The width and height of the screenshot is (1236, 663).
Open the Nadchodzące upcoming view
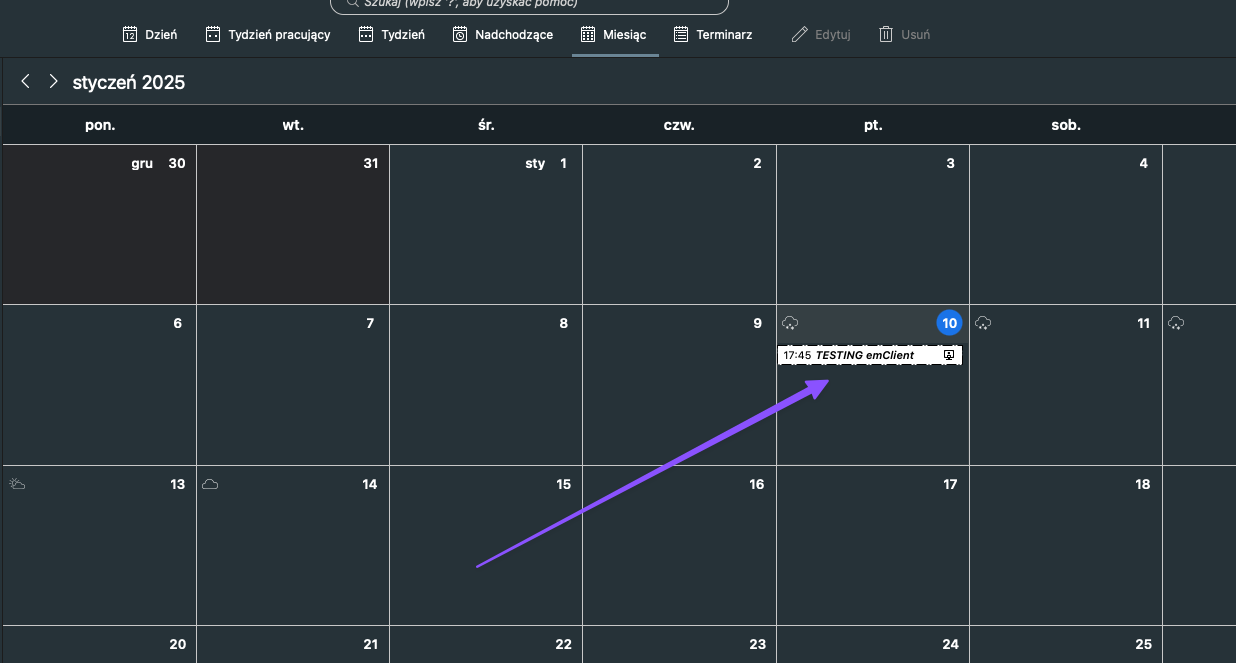502,35
